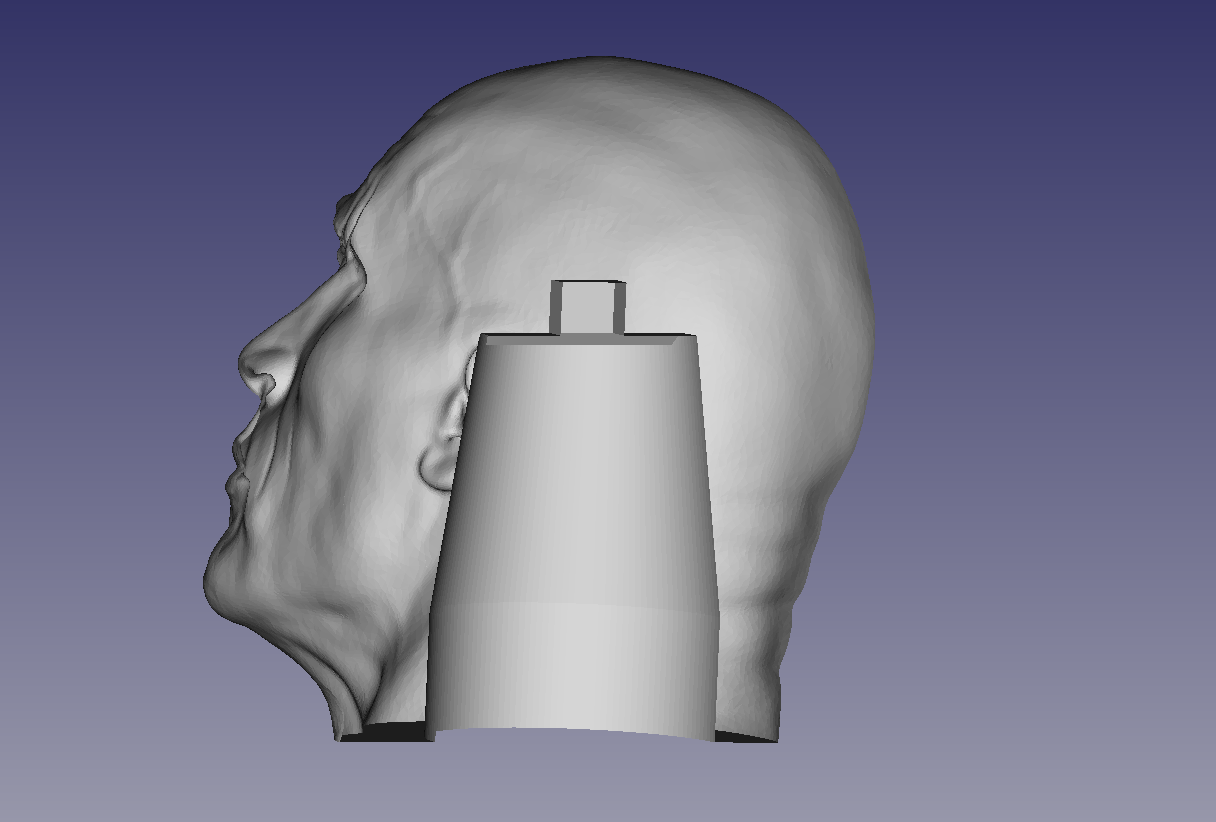Select the small square peg atop the cylinder

click(x=588, y=308)
